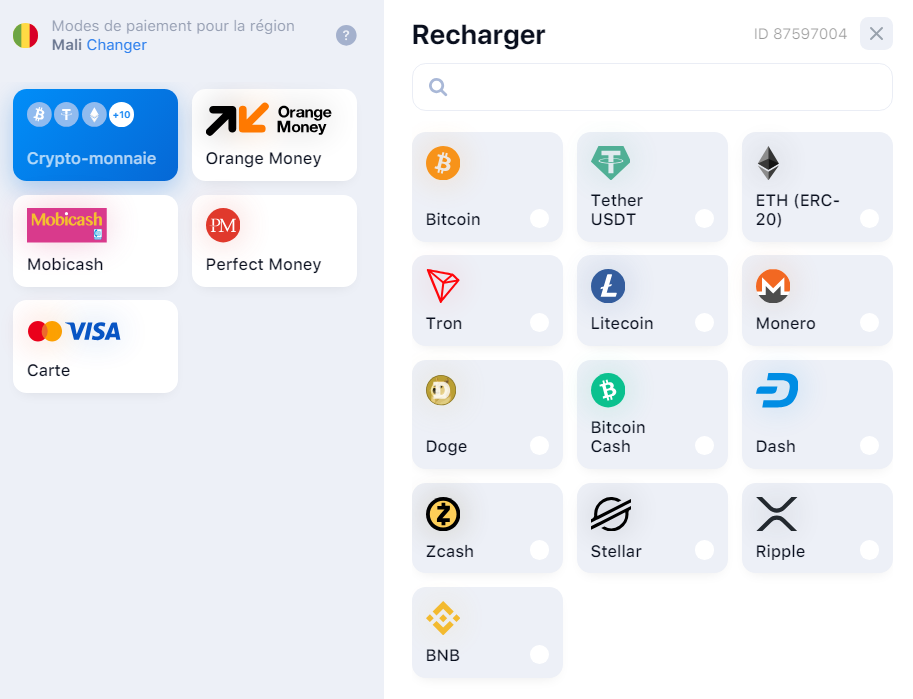Click the Stellar logo icon

[x=611, y=514]
